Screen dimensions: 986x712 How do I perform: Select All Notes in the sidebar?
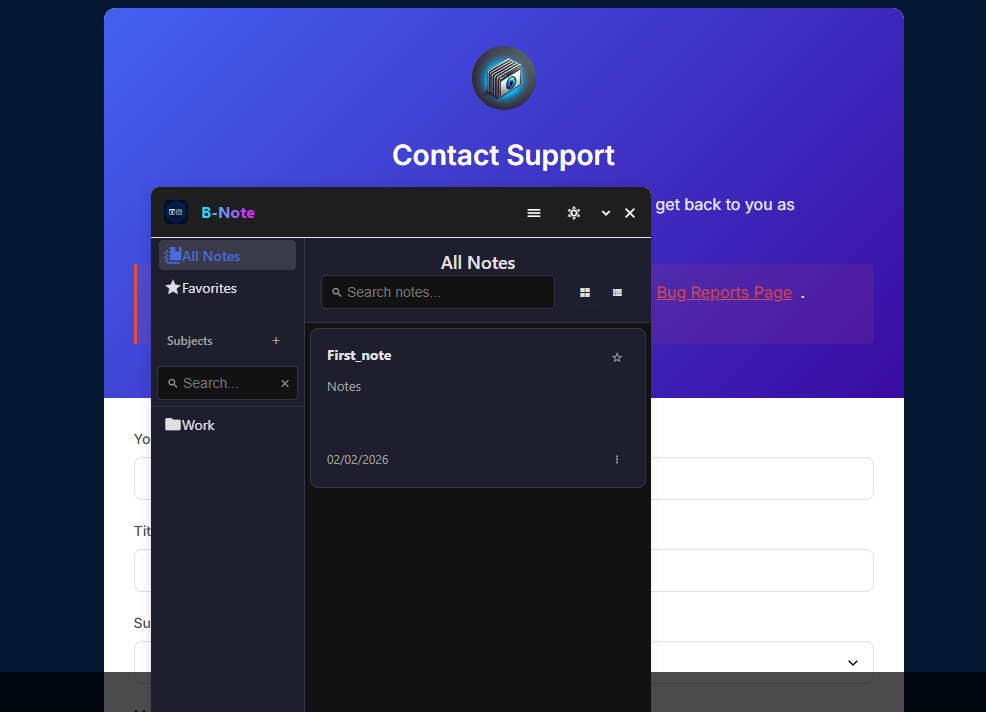(210, 256)
